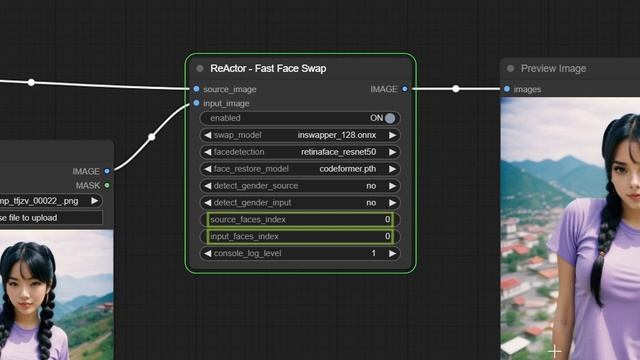
Task: Click the console_log_level value field
Action: click(x=300, y=253)
